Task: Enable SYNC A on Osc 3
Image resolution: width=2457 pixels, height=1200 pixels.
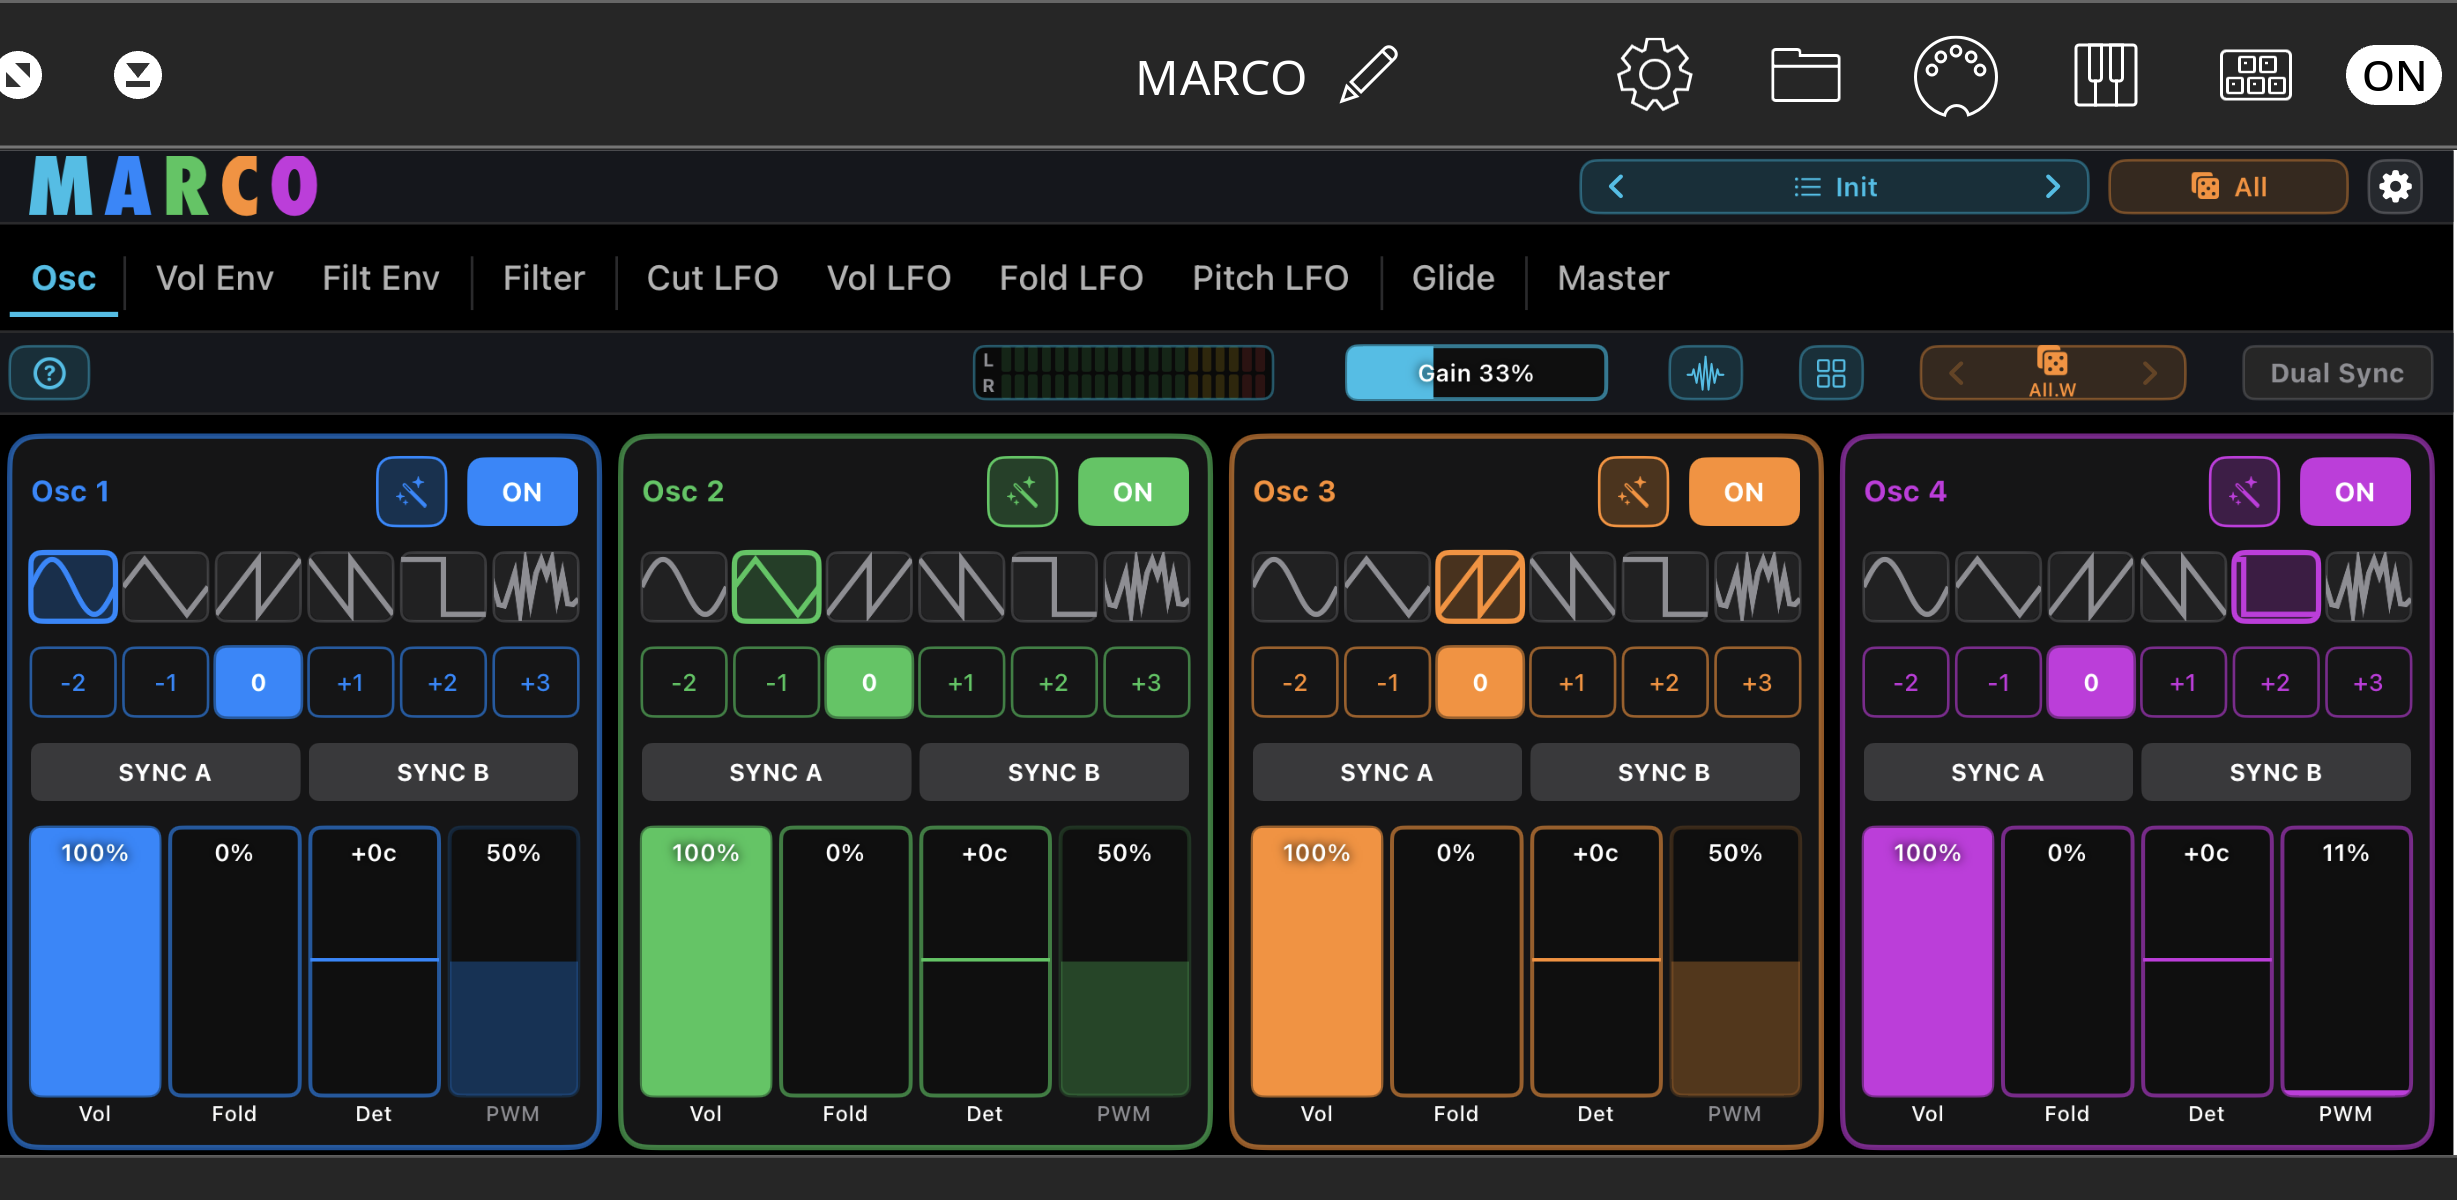Action: tap(1387, 772)
